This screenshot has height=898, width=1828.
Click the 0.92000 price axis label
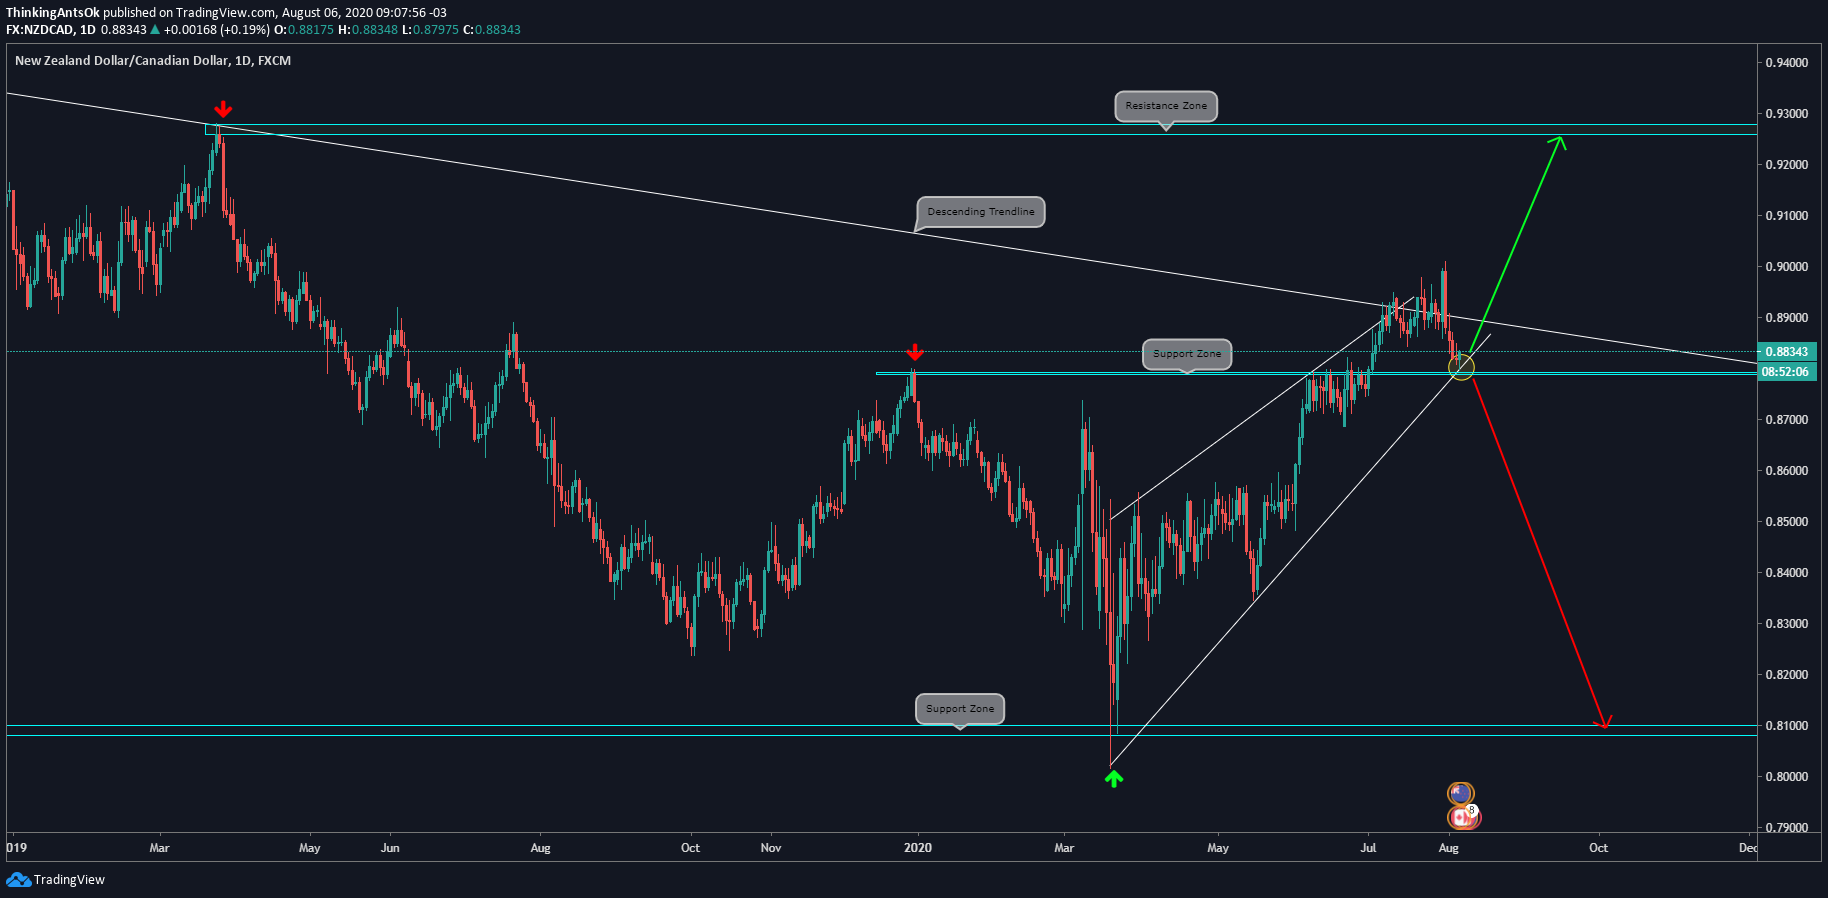click(x=1786, y=165)
